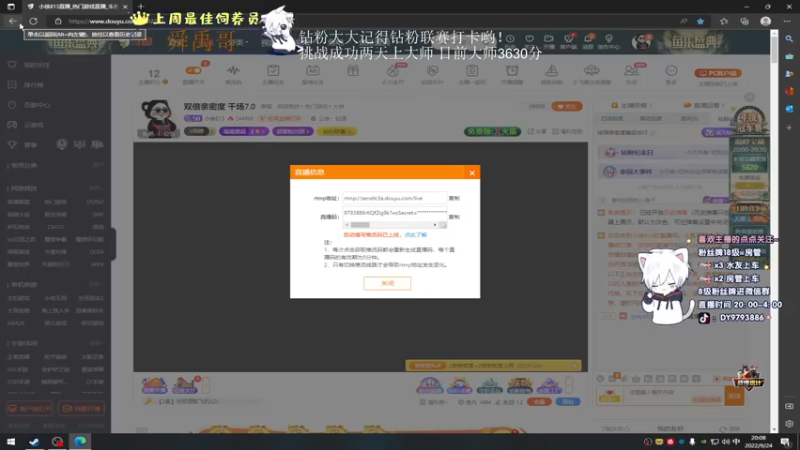Open Steam from the taskbar

(34, 442)
